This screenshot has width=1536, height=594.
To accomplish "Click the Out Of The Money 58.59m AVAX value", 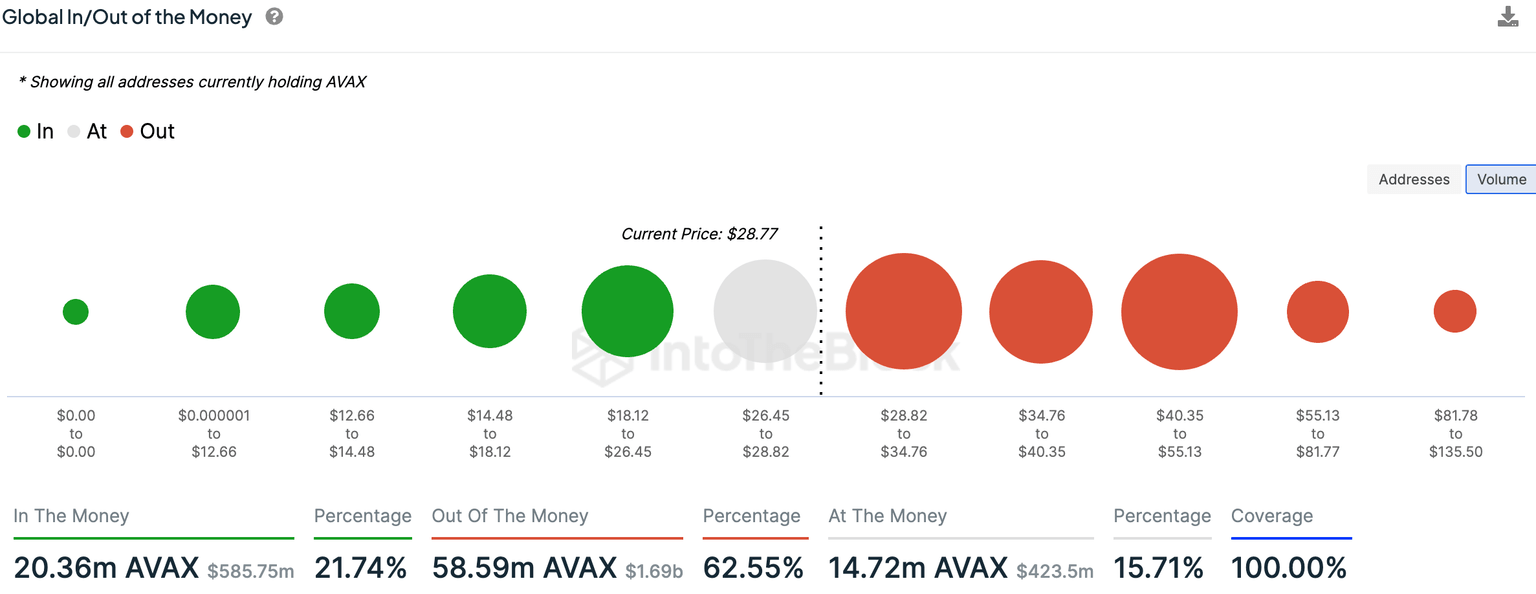I will pos(524,568).
